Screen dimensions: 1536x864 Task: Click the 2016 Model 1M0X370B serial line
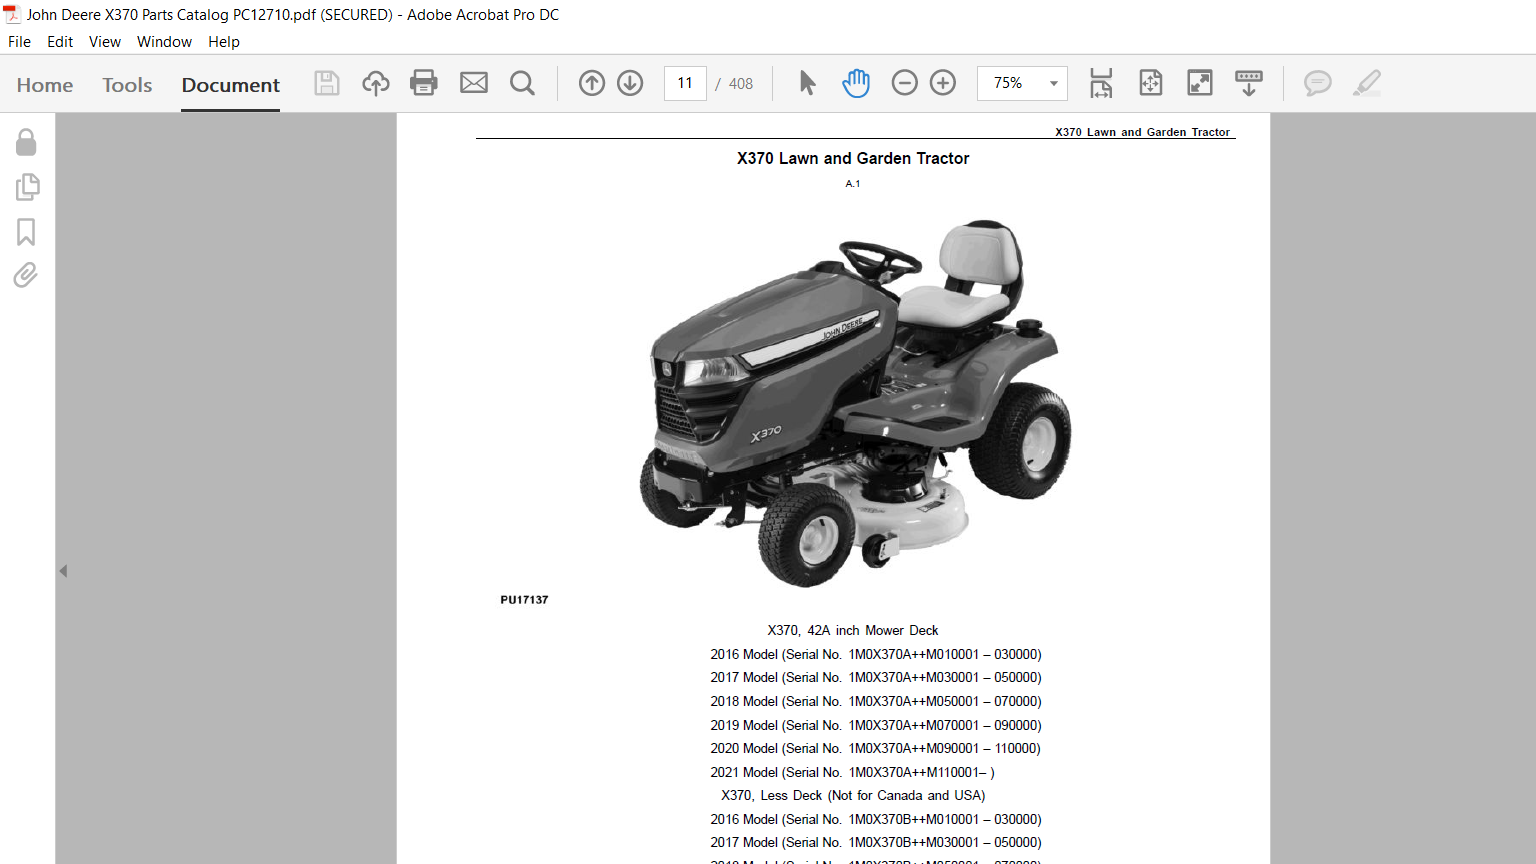[x=876, y=819]
